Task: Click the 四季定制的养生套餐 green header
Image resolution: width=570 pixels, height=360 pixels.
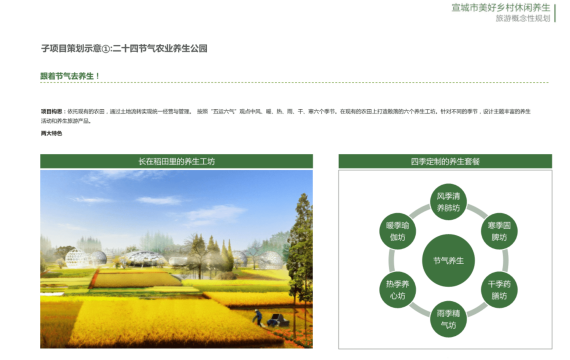Action: 445,161
